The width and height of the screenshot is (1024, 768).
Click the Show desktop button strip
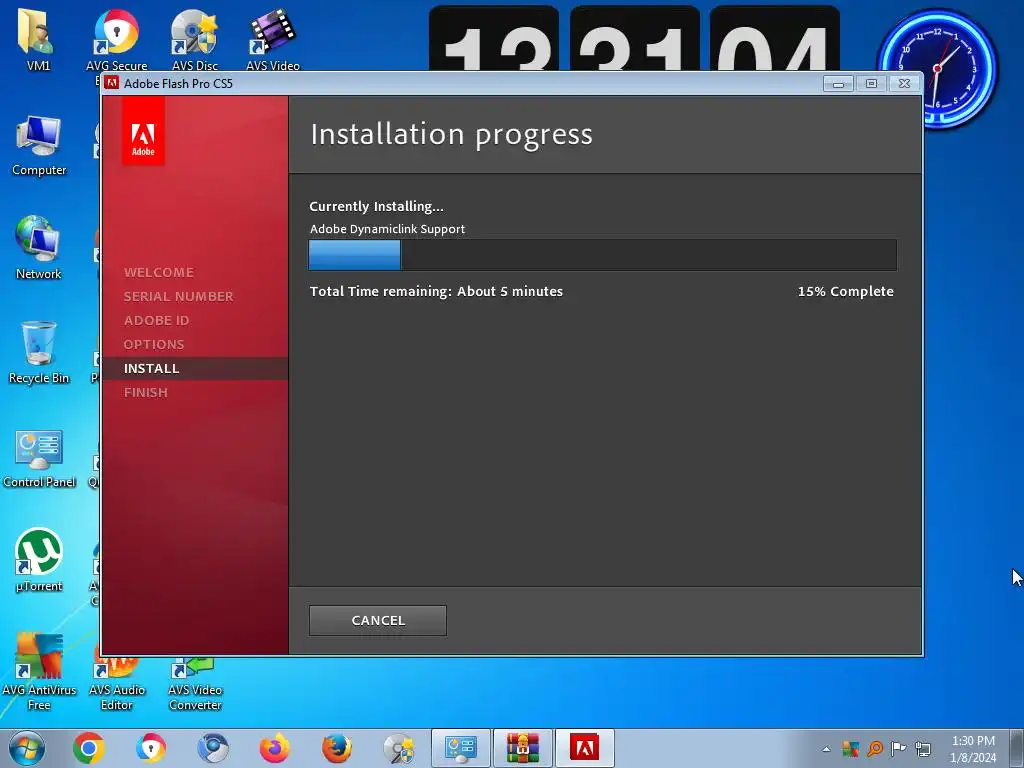(1019, 748)
